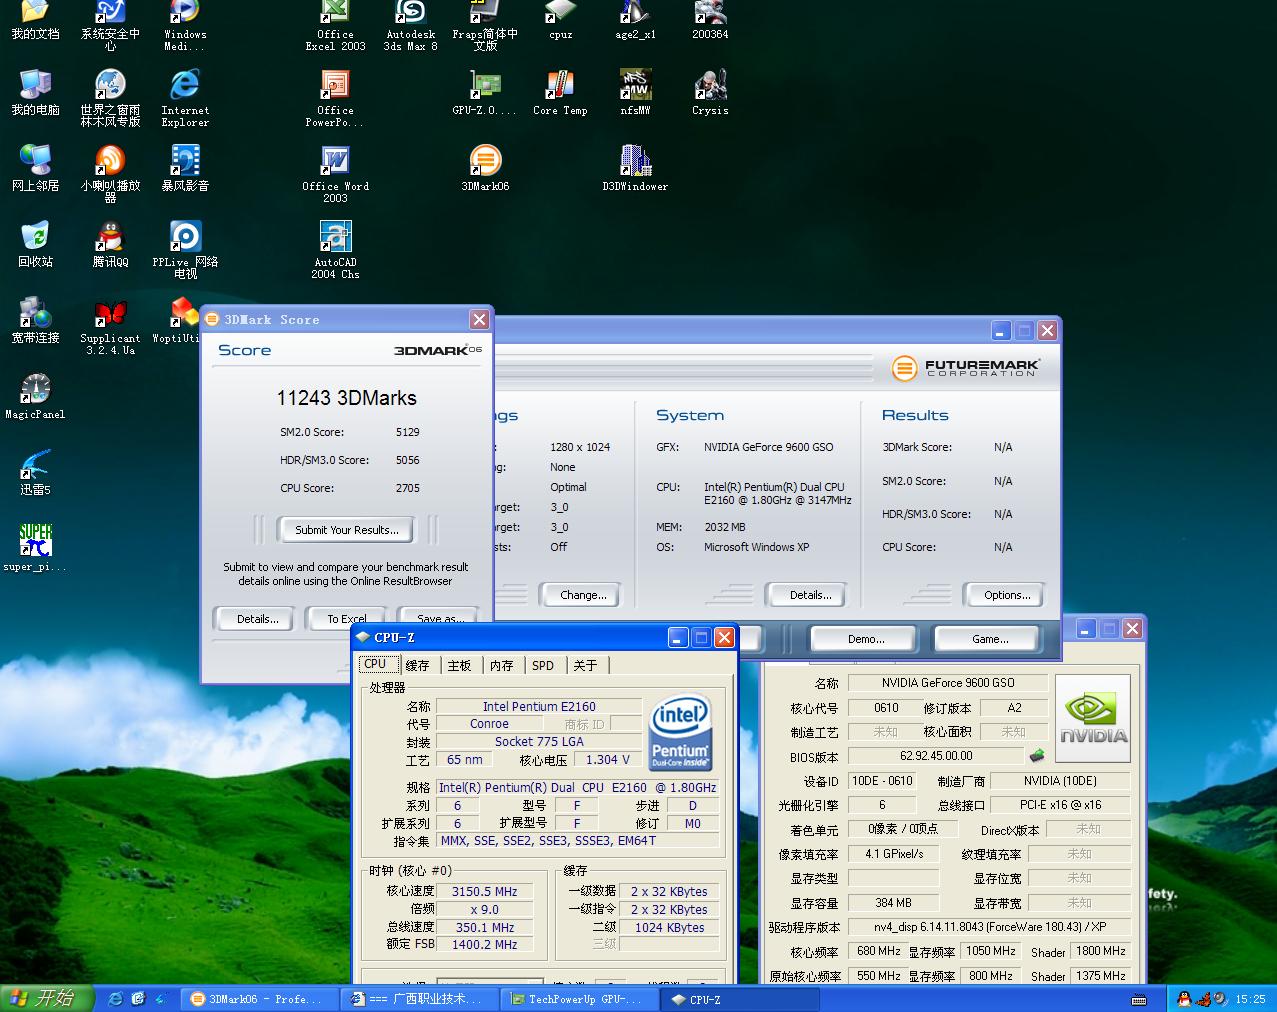Select the Office PowerPoint desktop icon
This screenshot has height=1012, width=1277.
335,98
